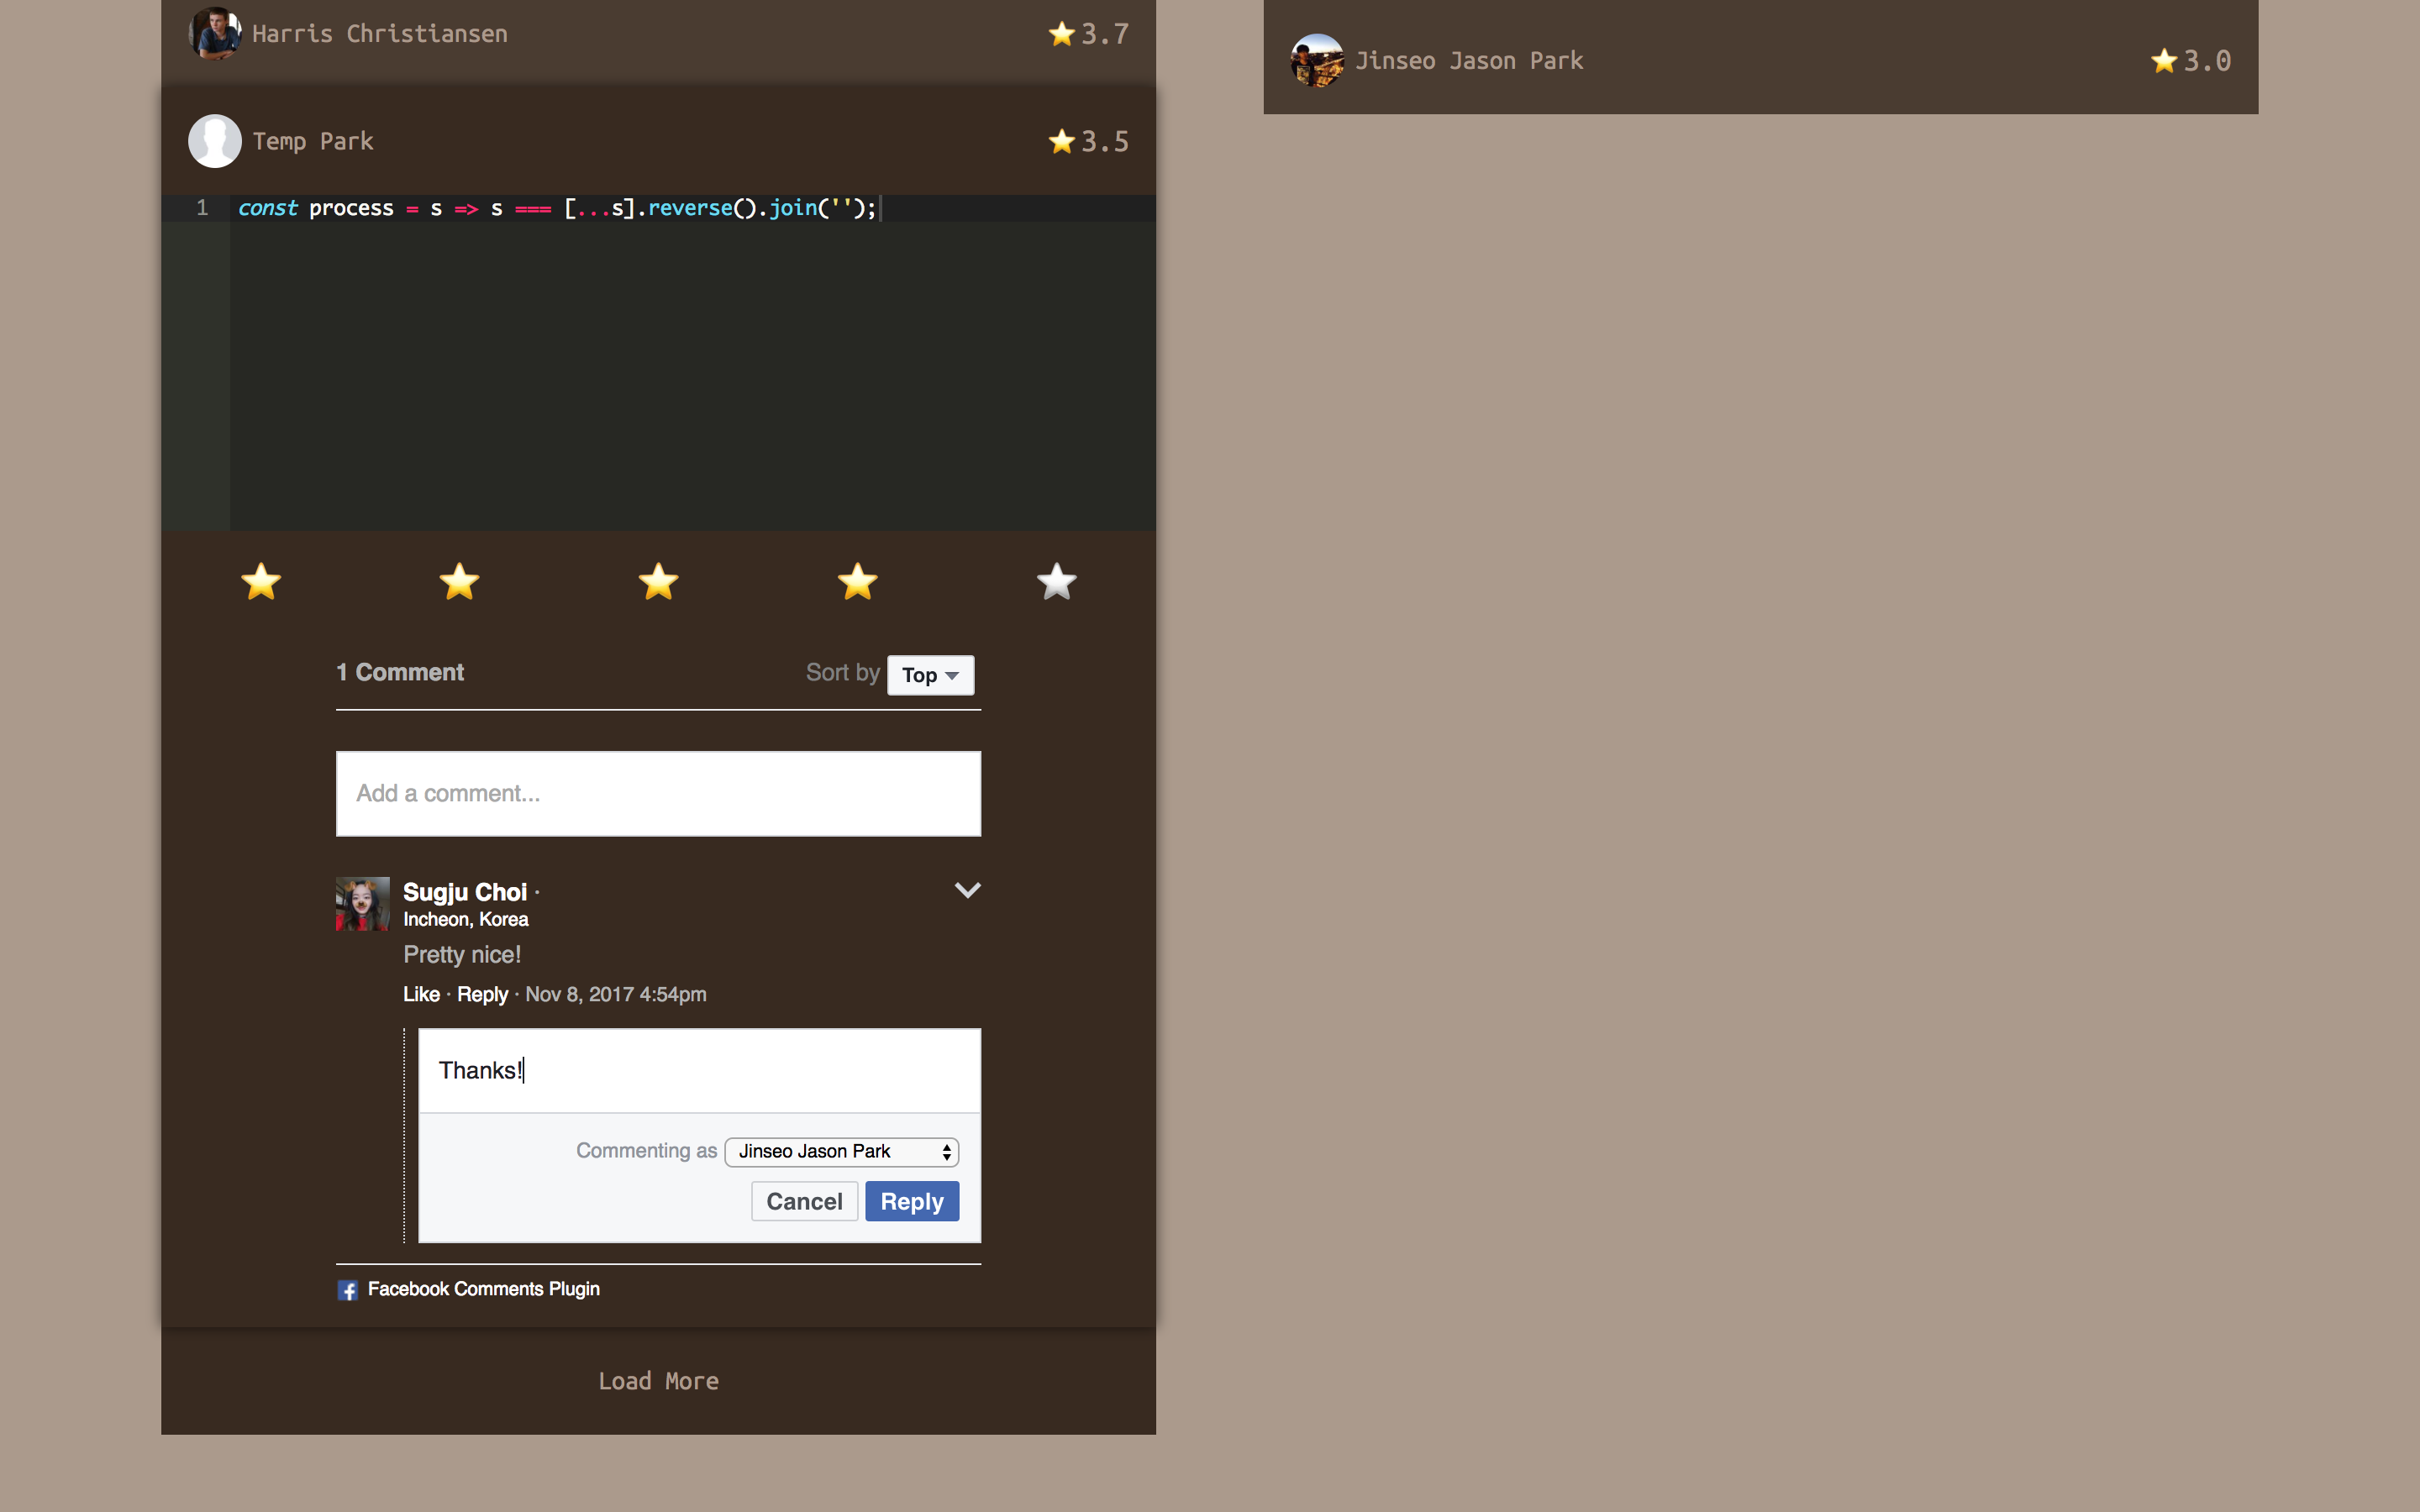Viewport: 2420px width, 1512px height.
Task: Click Harris Christiansen's avatar photo
Action: [x=215, y=33]
